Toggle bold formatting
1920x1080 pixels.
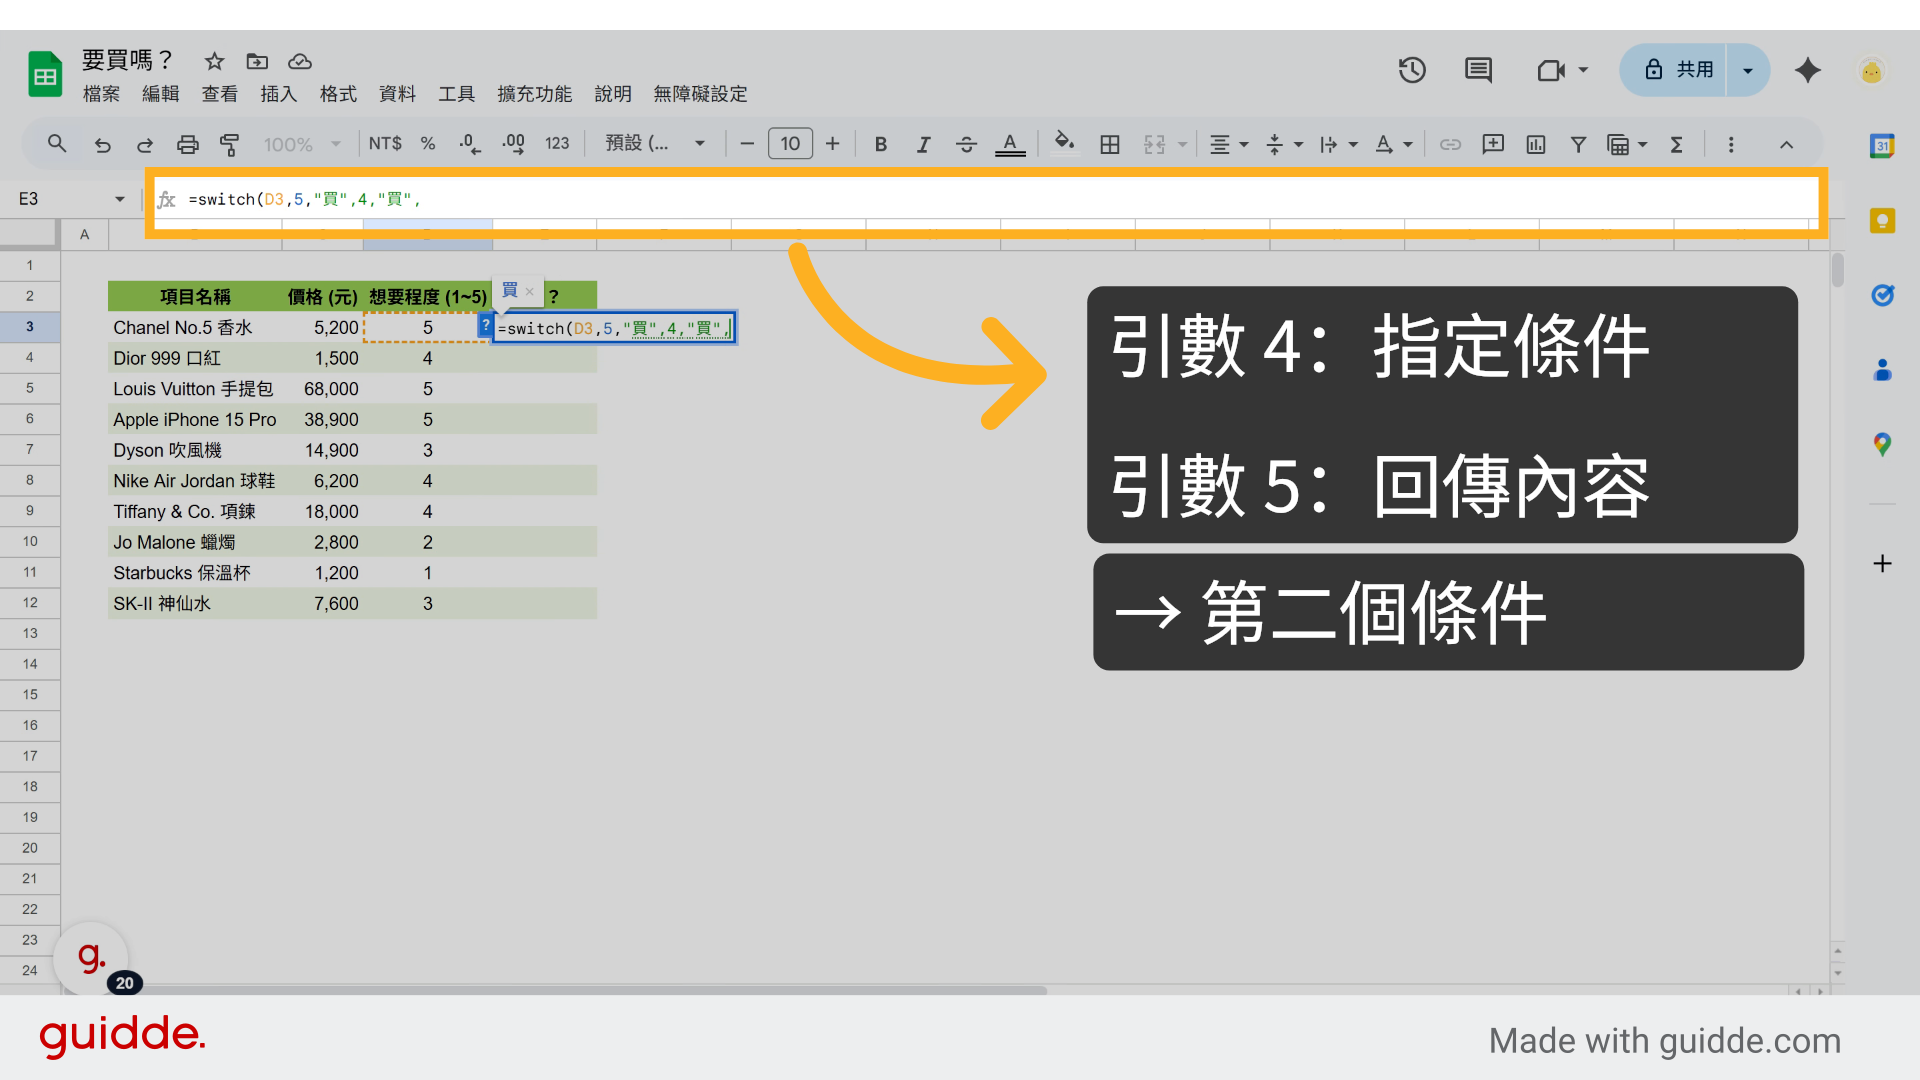point(880,144)
